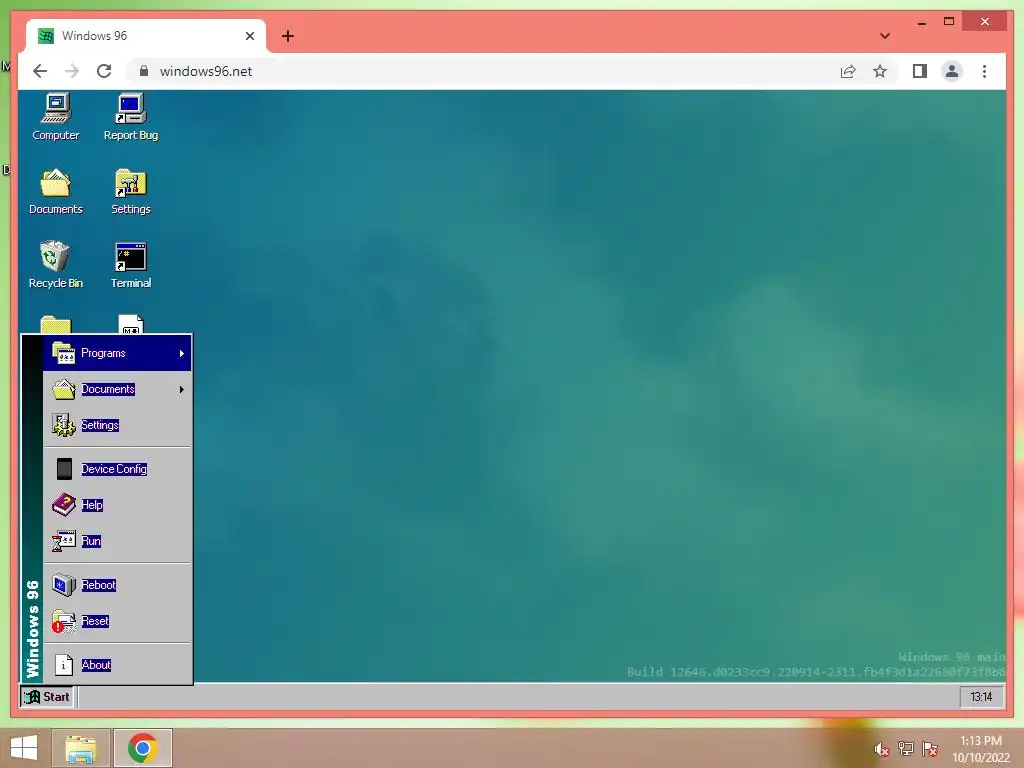Image resolution: width=1024 pixels, height=768 pixels.
Task: Go back in the Chrome browser
Action: click(x=40, y=71)
